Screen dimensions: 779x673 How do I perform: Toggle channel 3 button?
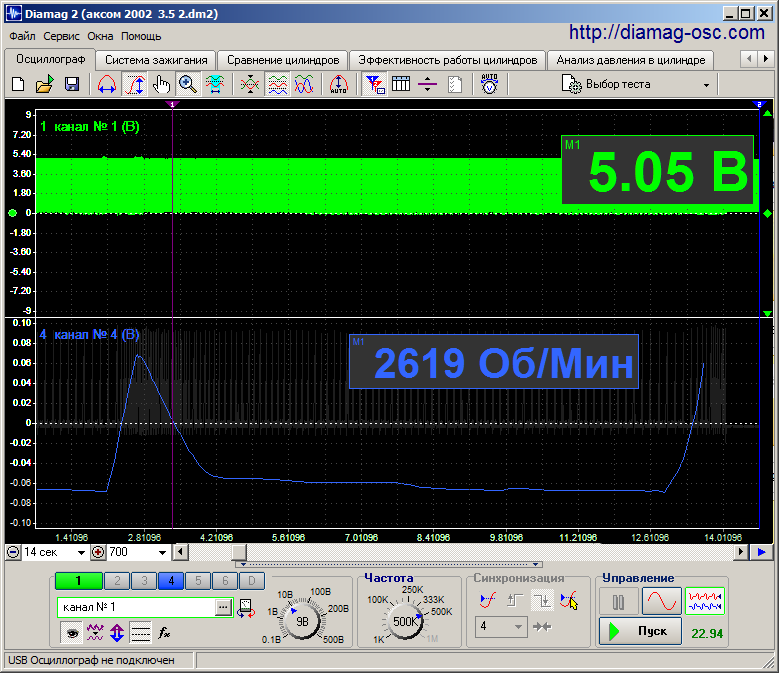point(144,581)
